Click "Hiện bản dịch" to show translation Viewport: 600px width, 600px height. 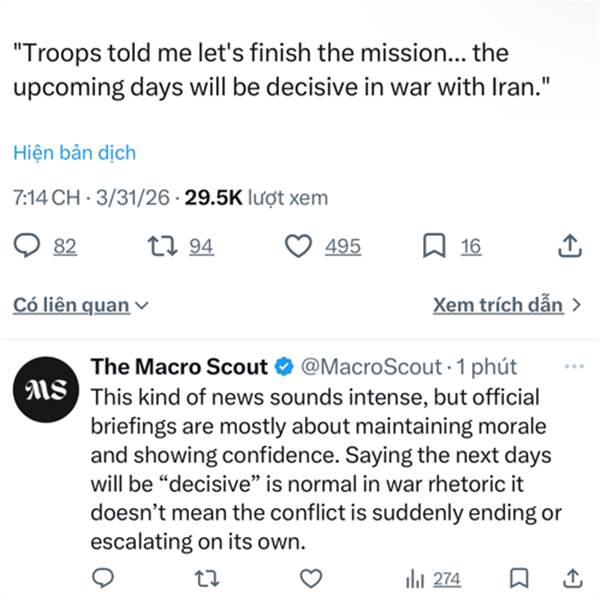[74, 153]
